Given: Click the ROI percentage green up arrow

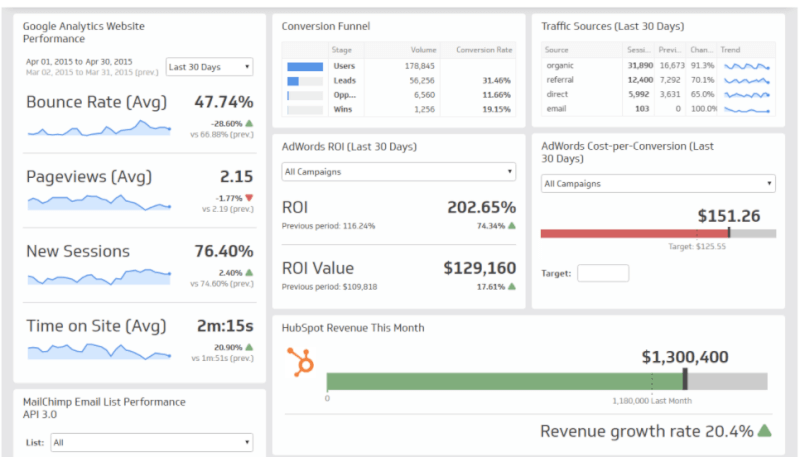Looking at the screenshot, I should pos(512,226).
